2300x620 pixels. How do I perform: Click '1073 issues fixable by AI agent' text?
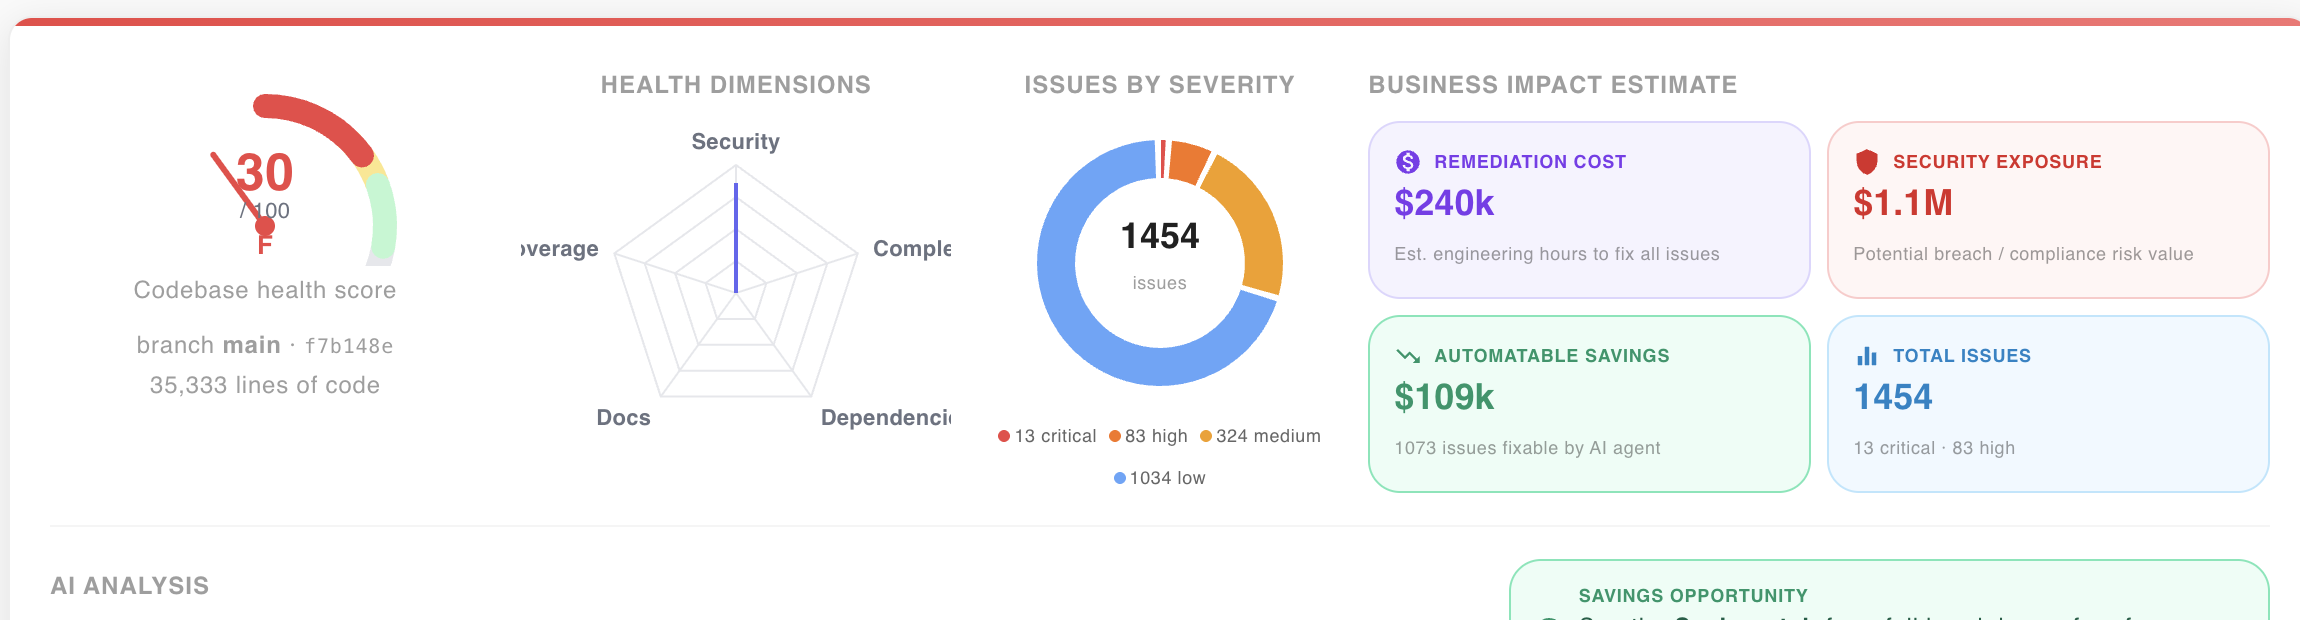point(1527,448)
